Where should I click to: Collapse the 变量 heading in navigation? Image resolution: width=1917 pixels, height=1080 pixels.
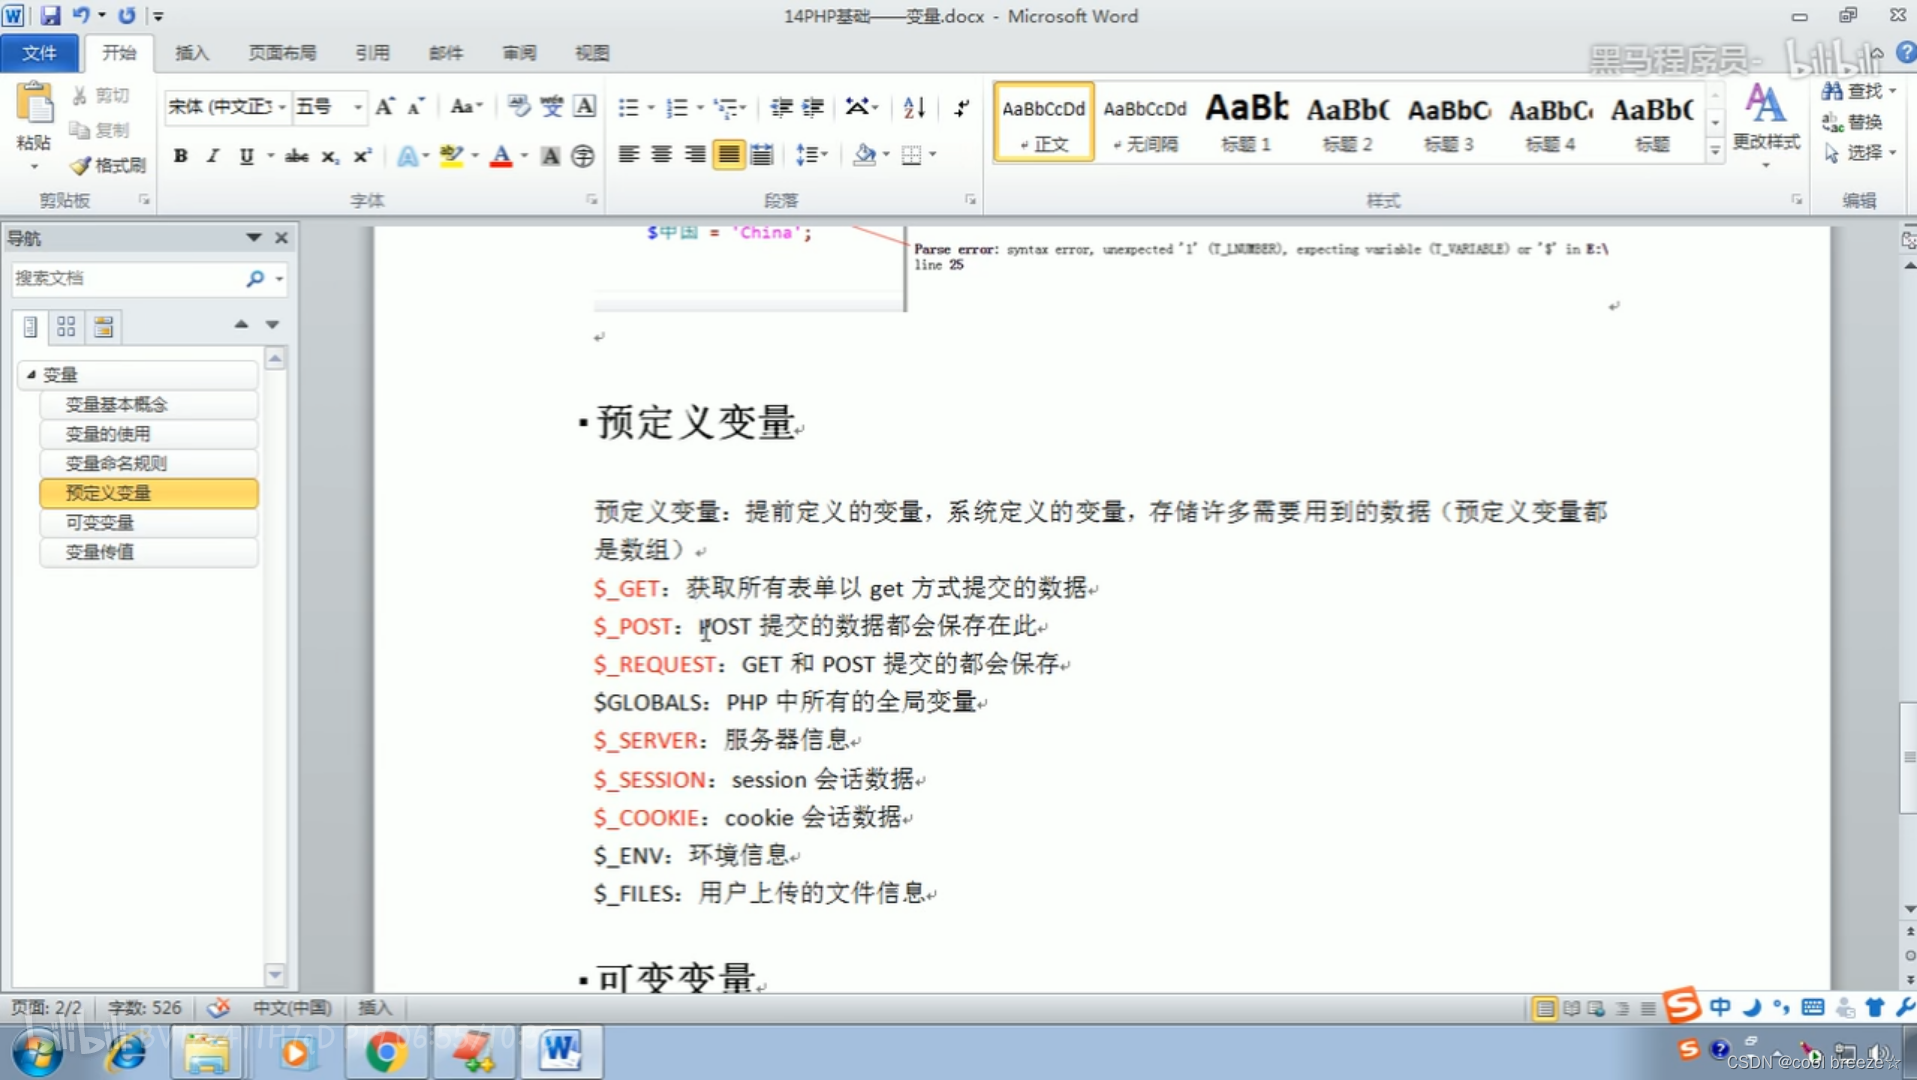pyautogui.click(x=31, y=374)
